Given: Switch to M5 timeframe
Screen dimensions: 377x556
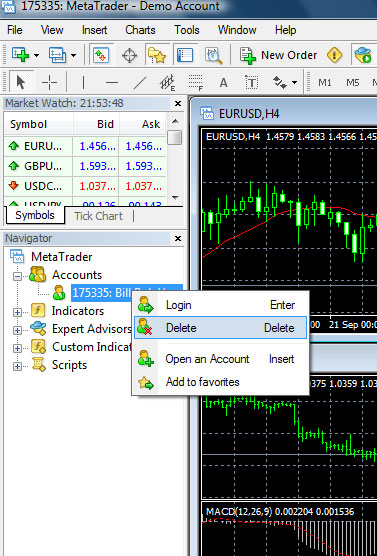Looking at the screenshot, I should pyautogui.click(x=353, y=83).
